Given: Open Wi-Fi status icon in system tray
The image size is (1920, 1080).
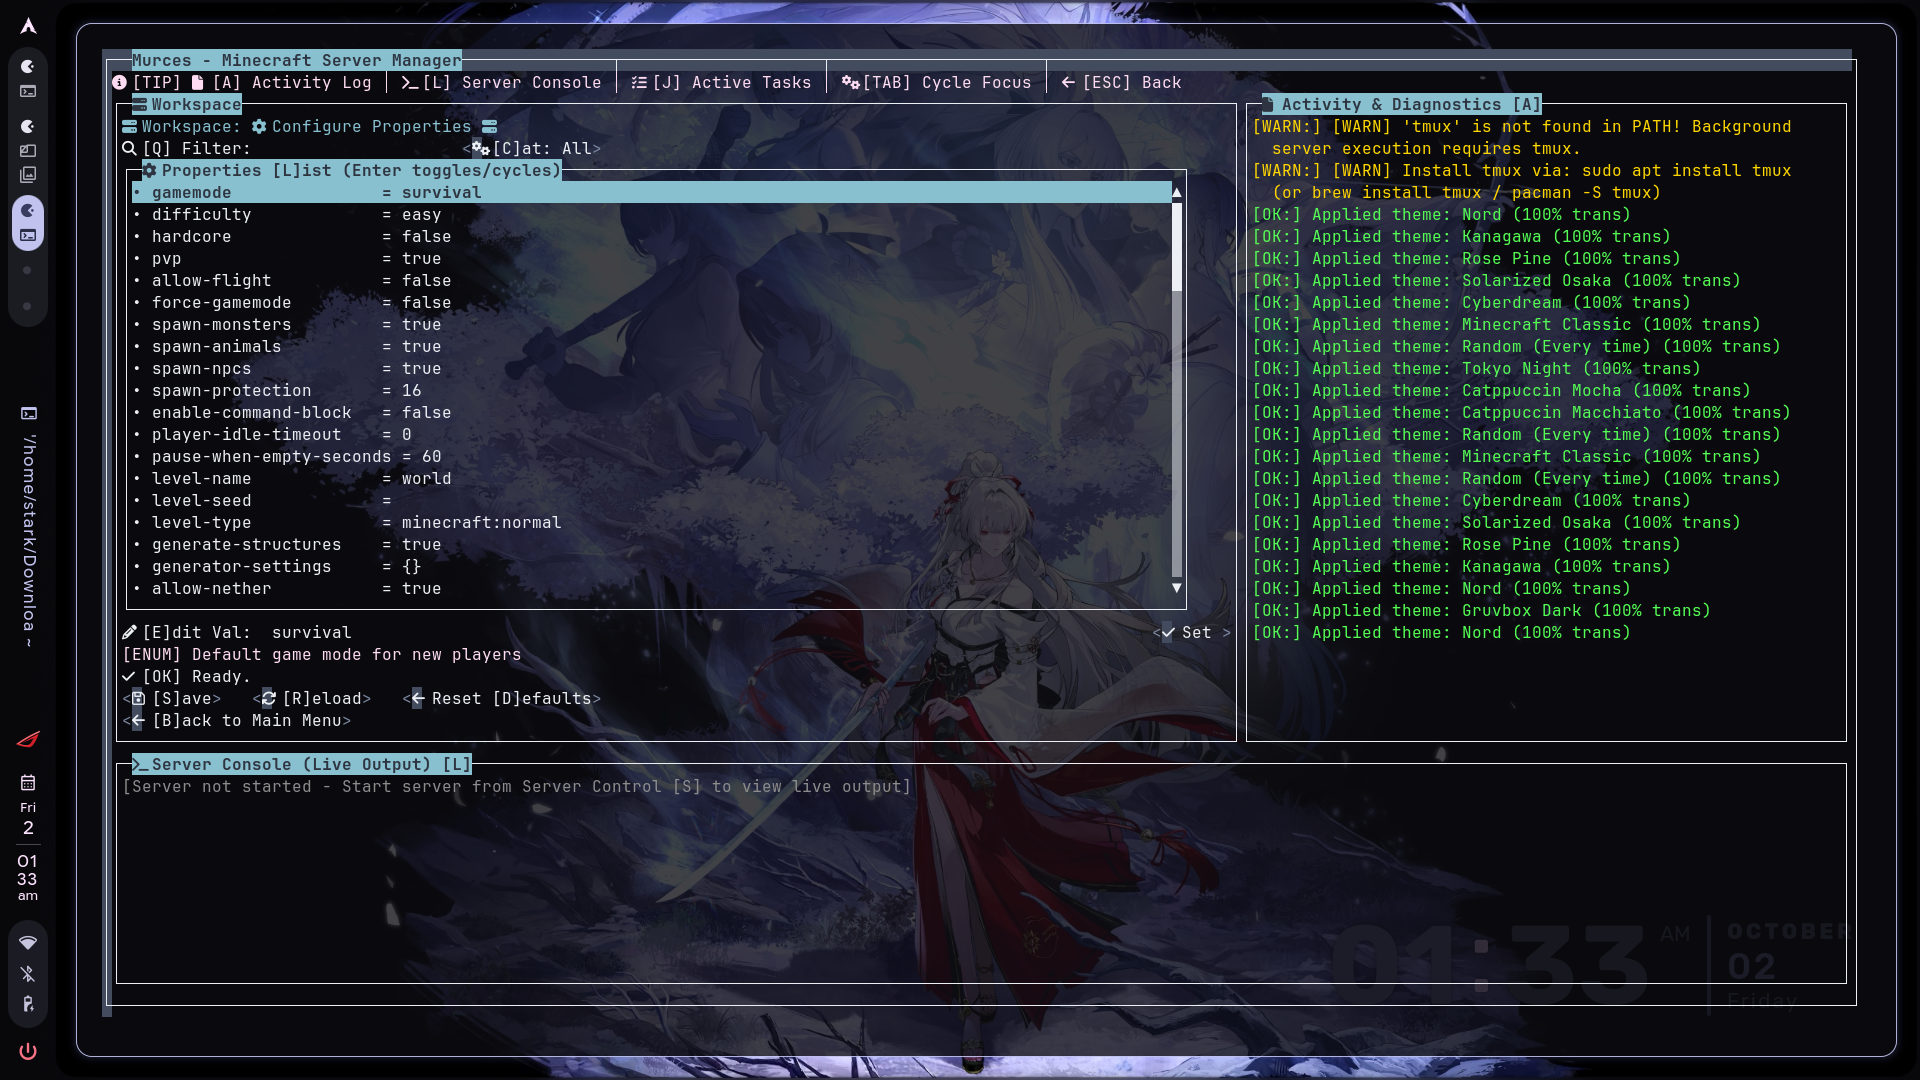Looking at the screenshot, I should tap(28, 943).
